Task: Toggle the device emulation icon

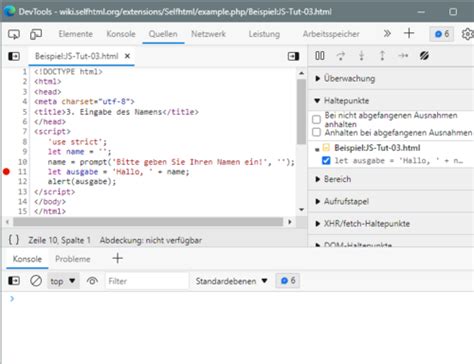Action: (x=36, y=34)
